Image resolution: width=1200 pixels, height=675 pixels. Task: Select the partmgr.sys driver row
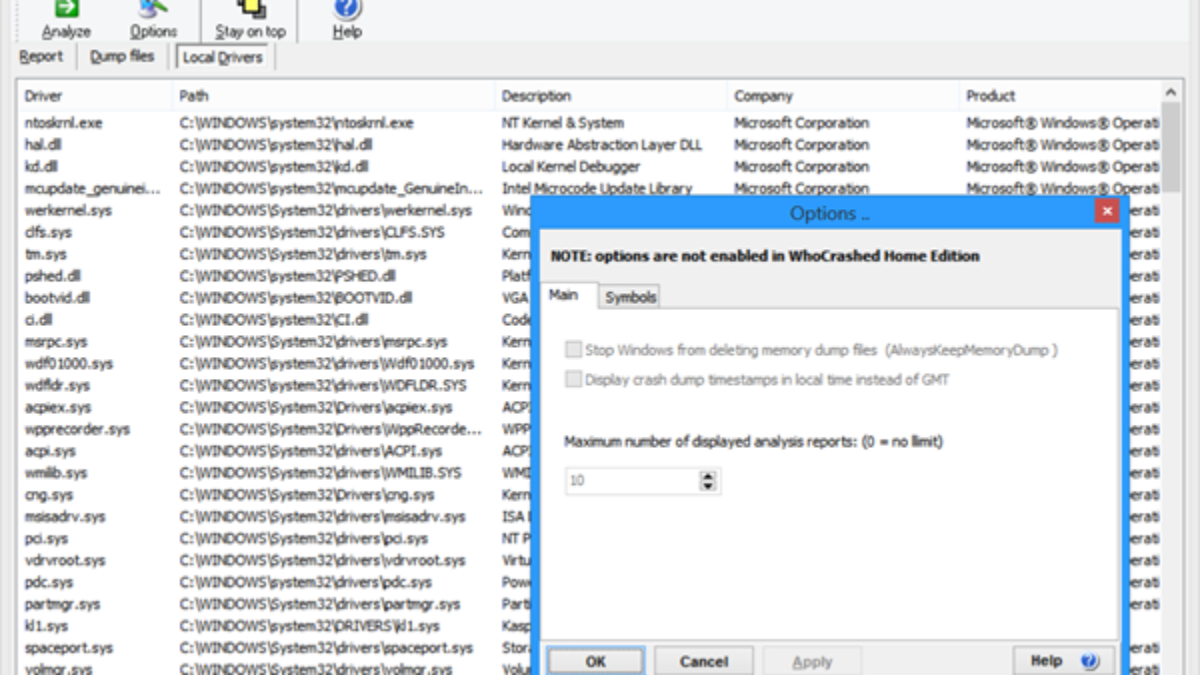[x=275, y=604]
